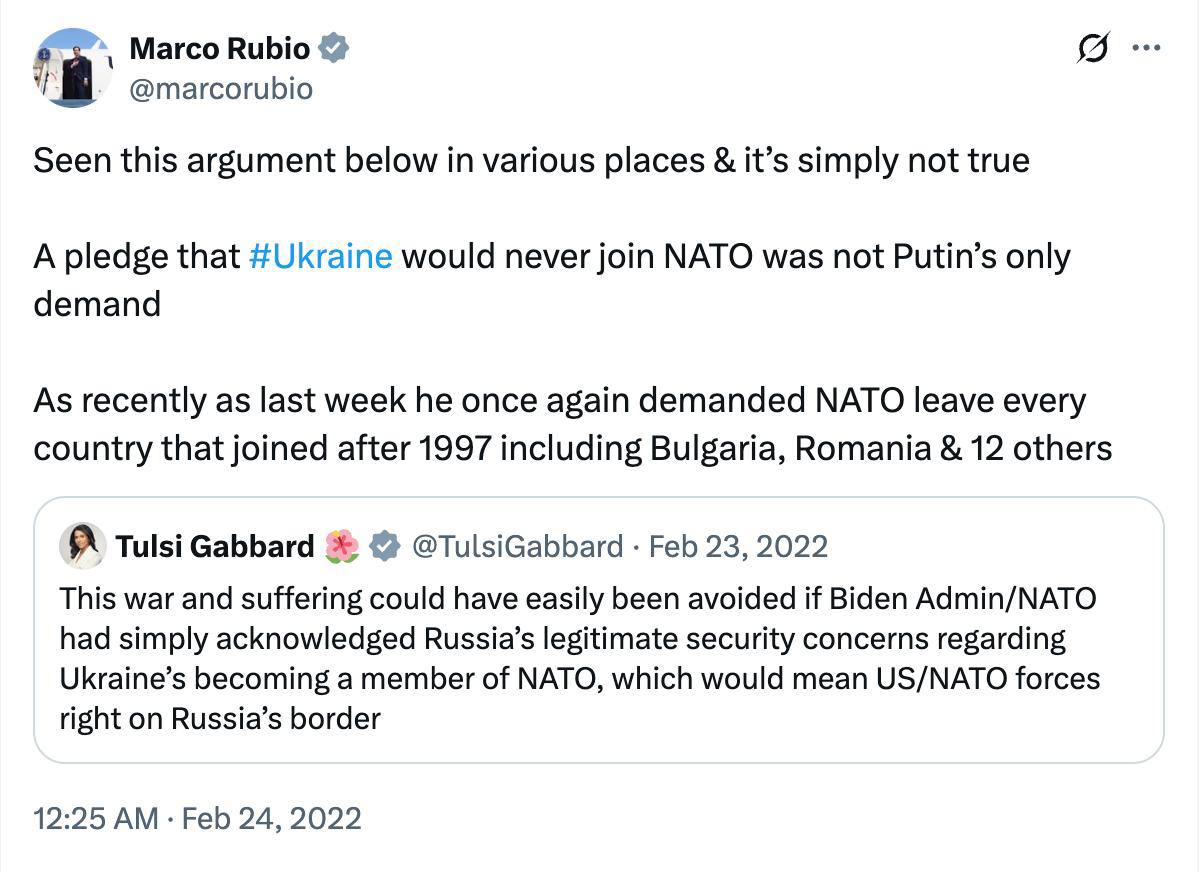Click the quoted tweet's Feb 23, 2022 date

738,546
